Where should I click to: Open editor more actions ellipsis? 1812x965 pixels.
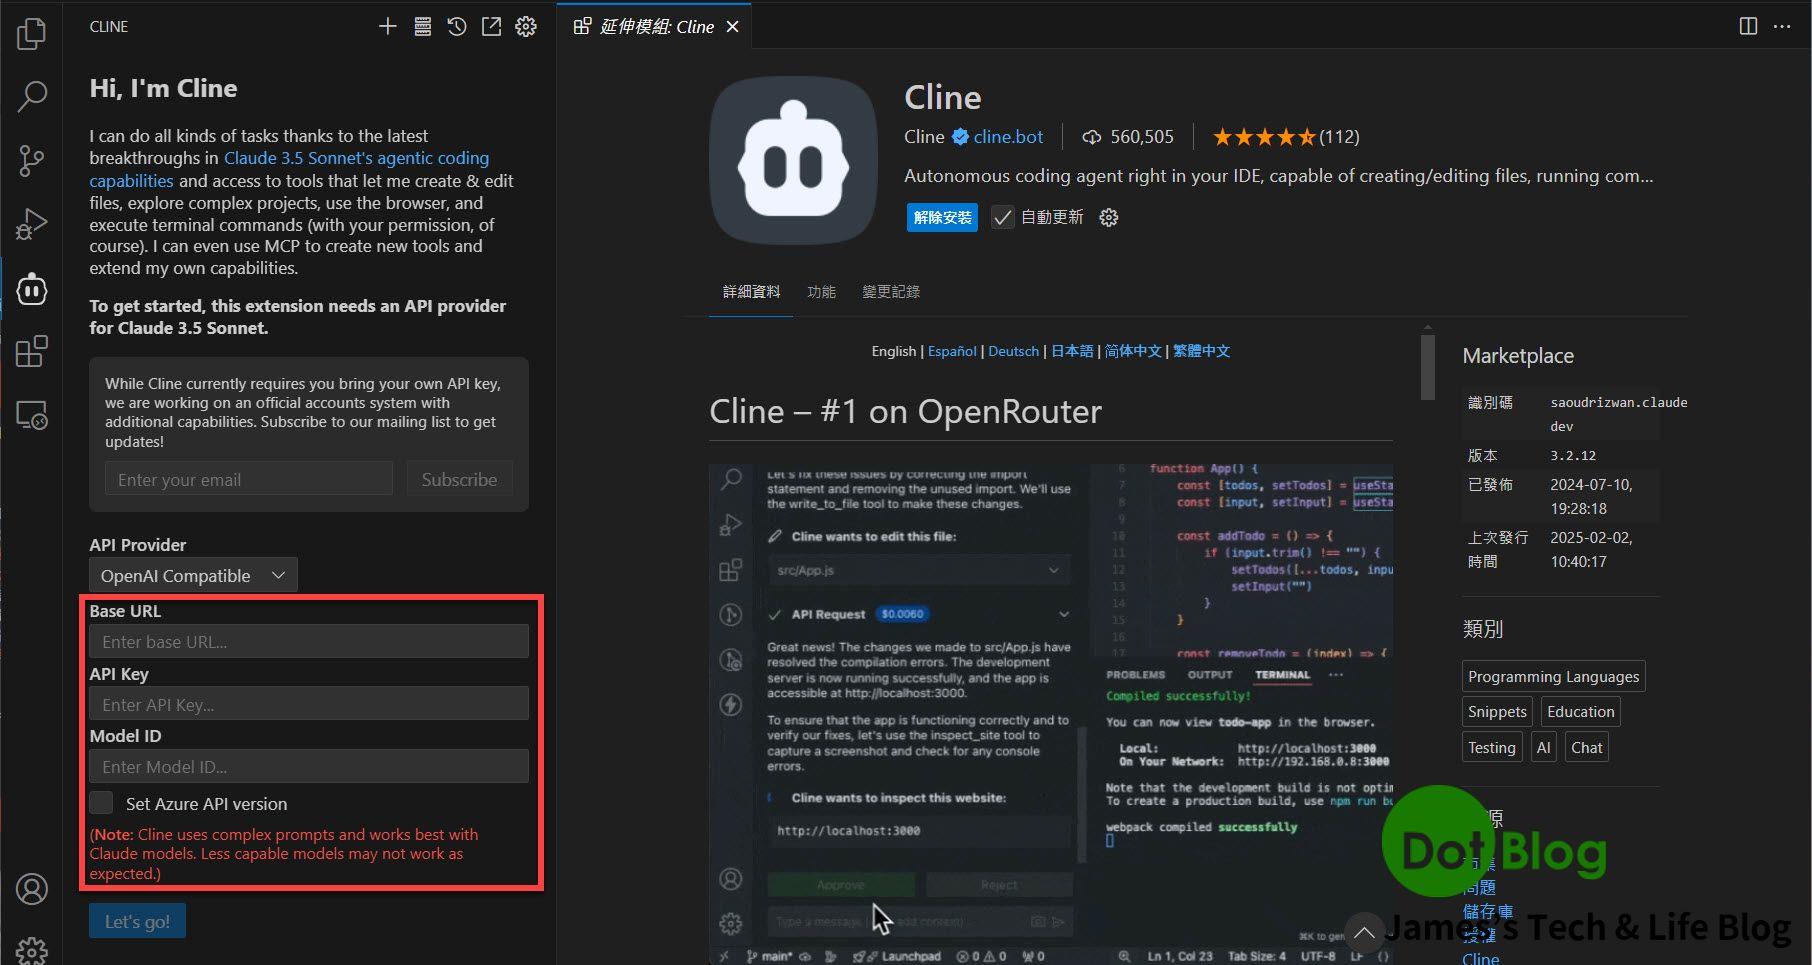pyautogui.click(x=1782, y=27)
